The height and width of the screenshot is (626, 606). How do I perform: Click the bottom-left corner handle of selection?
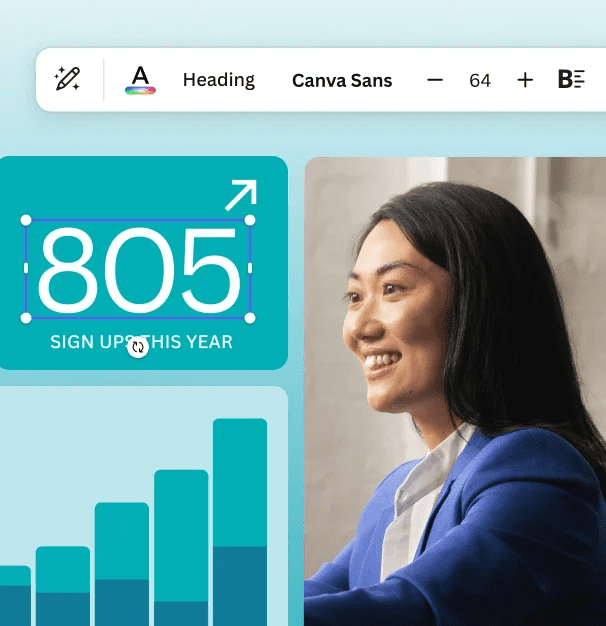(26, 318)
